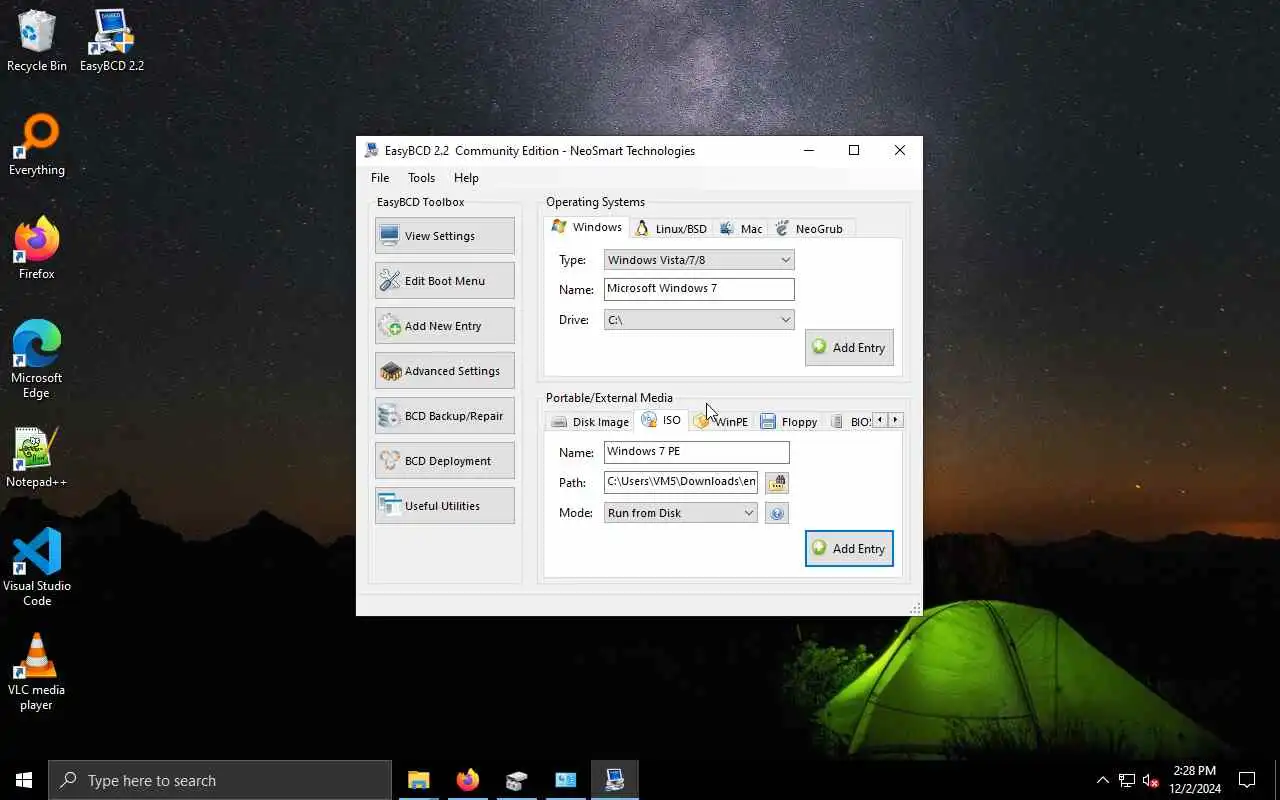Select EasyBCD 2.2 desktop shortcut

112,42
